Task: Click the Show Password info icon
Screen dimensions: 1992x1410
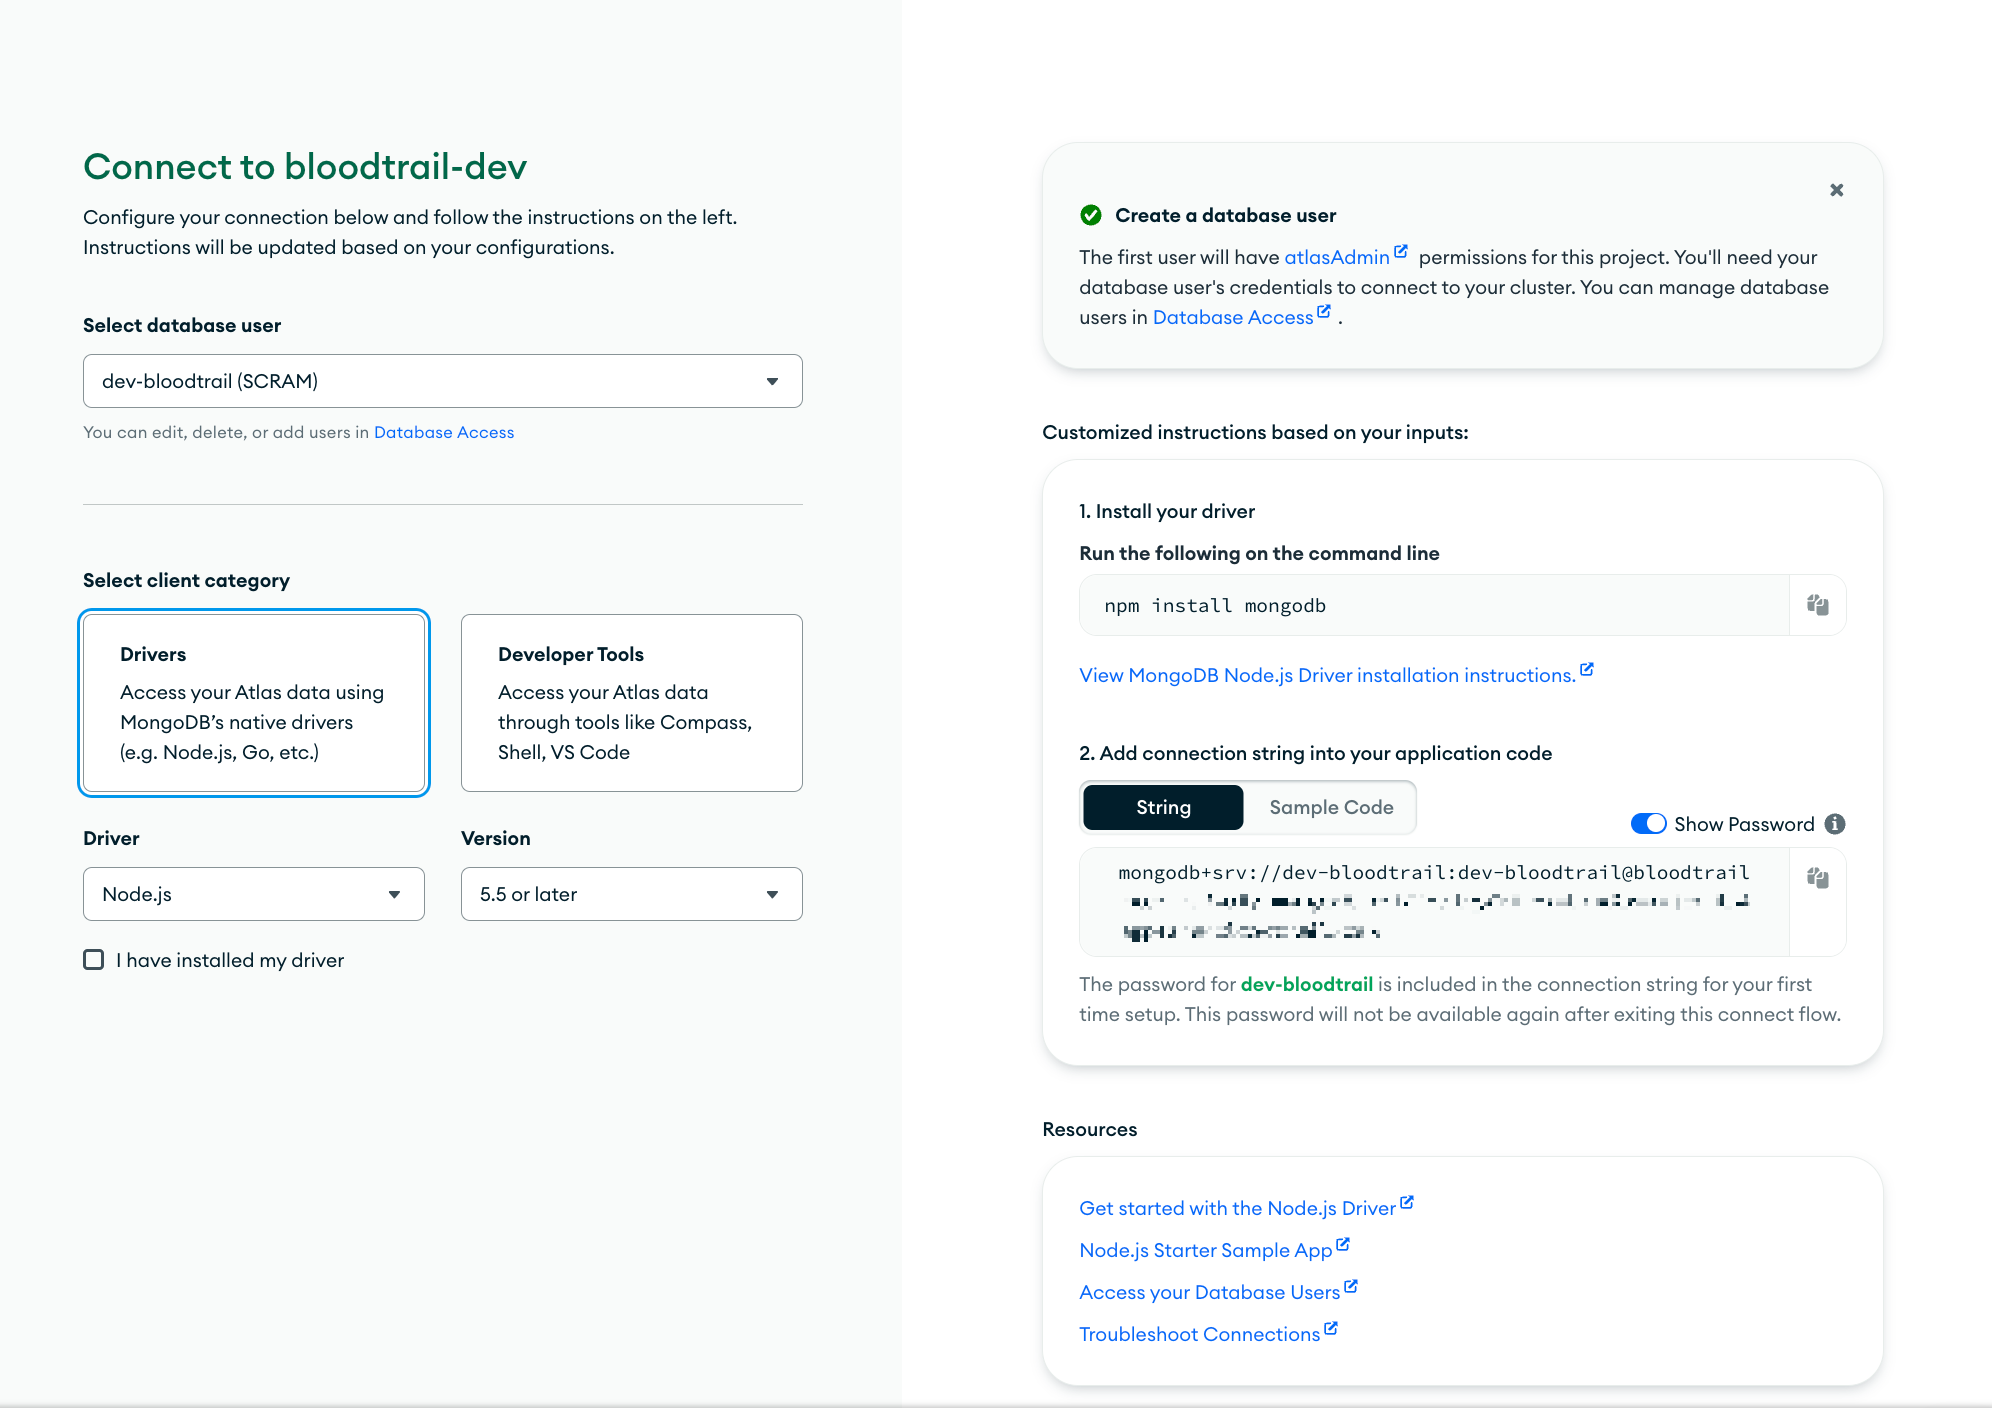Action: [1835, 824]
